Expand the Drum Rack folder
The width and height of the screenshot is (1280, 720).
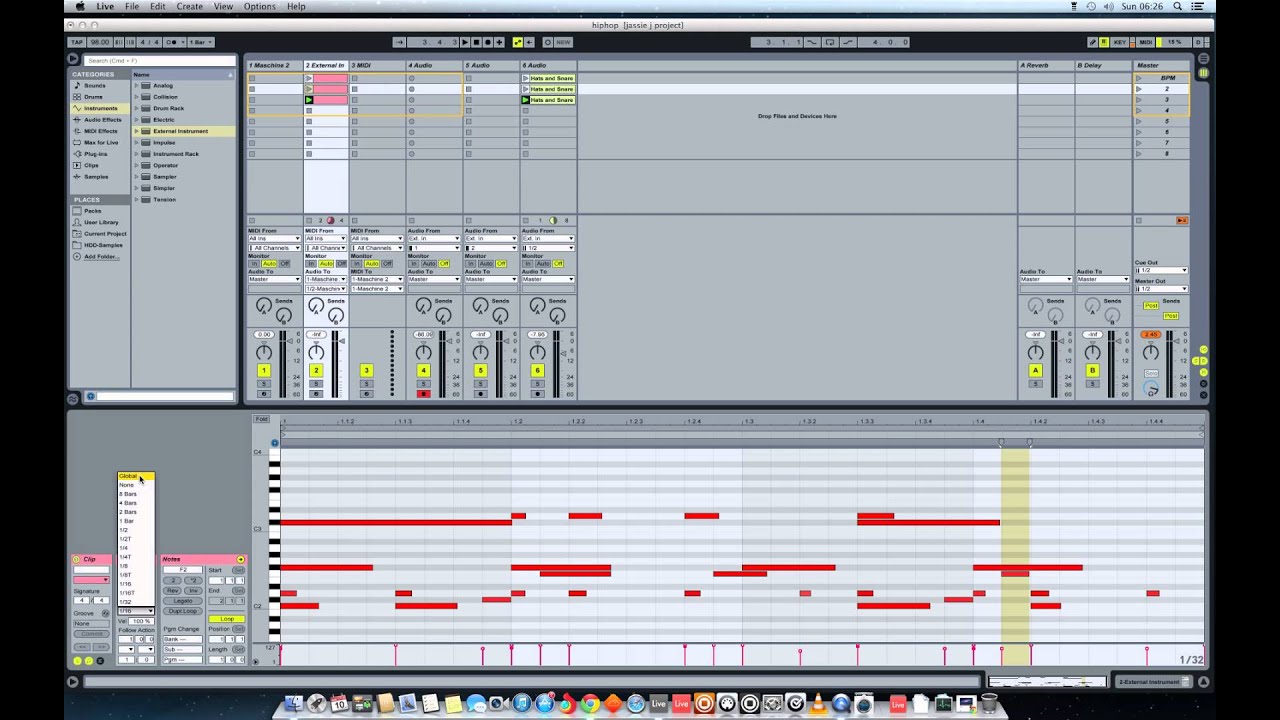click(137, 108)
